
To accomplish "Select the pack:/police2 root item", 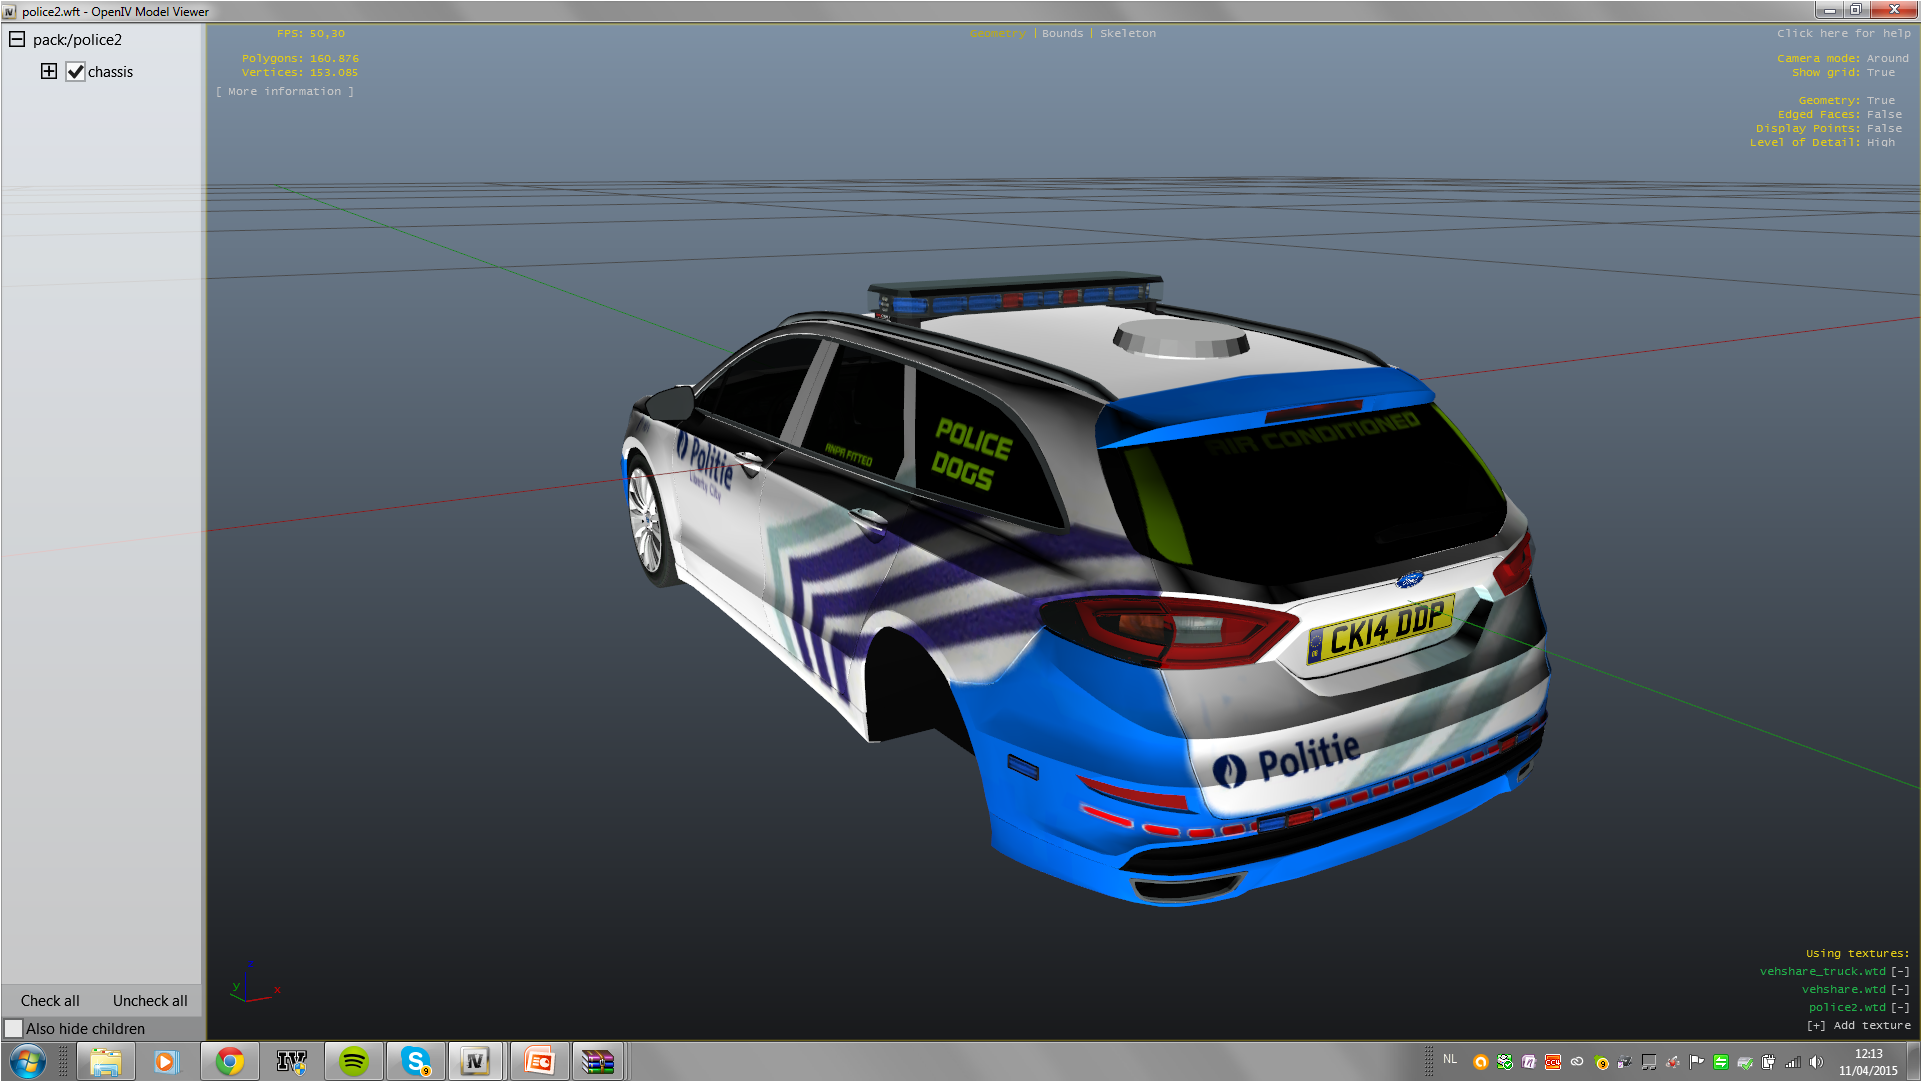I will coord(77,40).
